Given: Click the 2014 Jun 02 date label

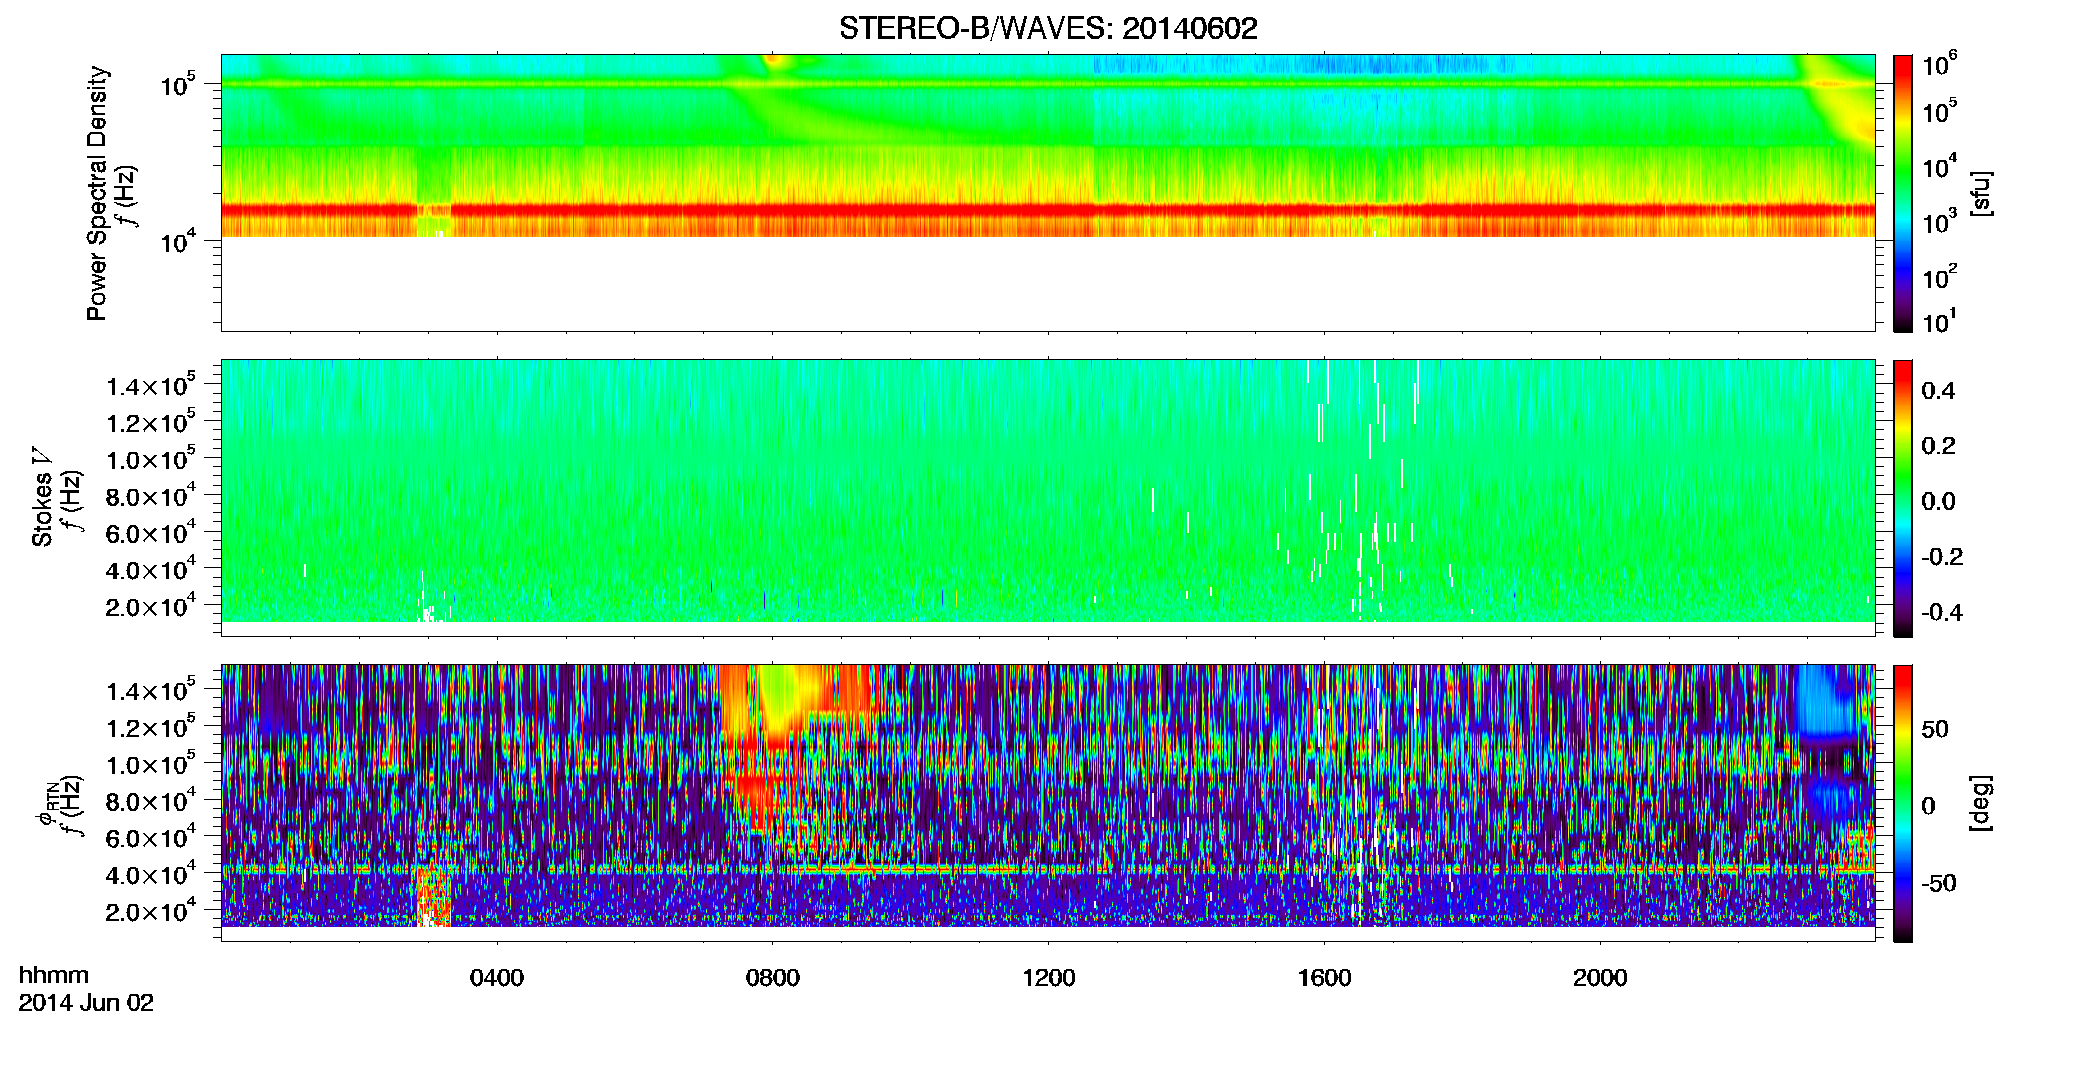Looking at the screenshot, I should [x=86, y=1003].
